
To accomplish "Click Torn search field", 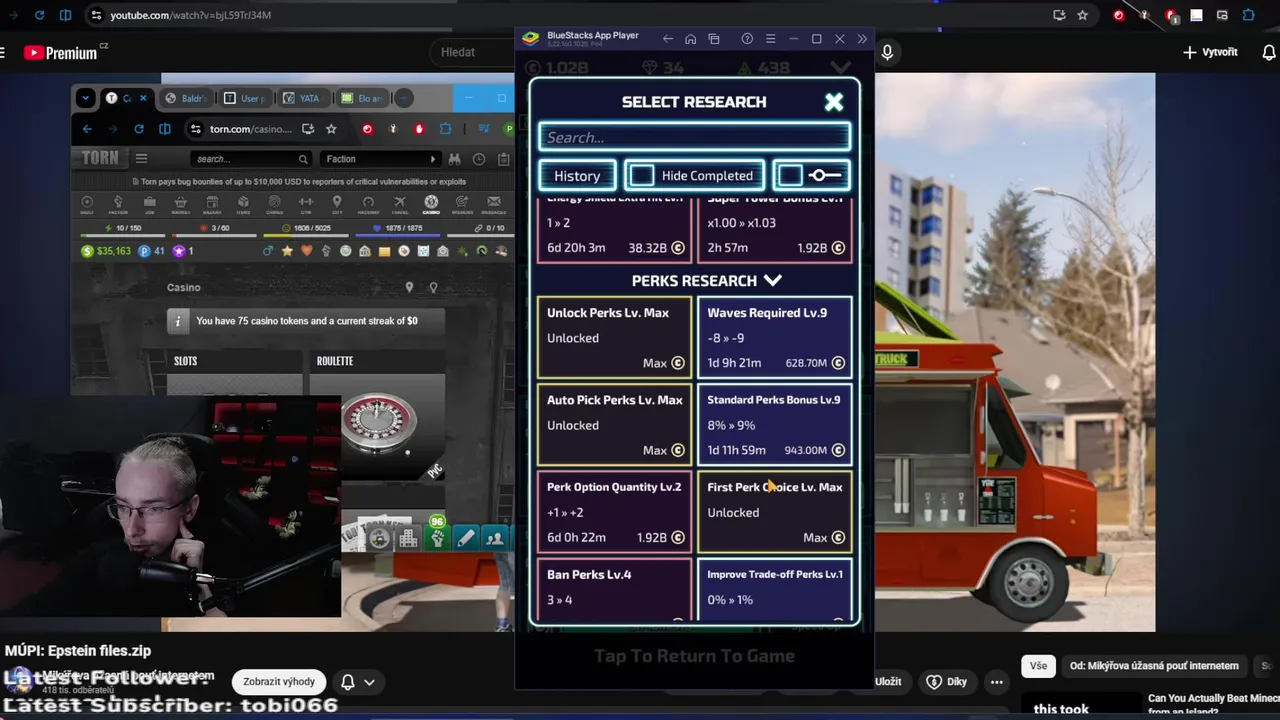I will (x=250, y=159).
